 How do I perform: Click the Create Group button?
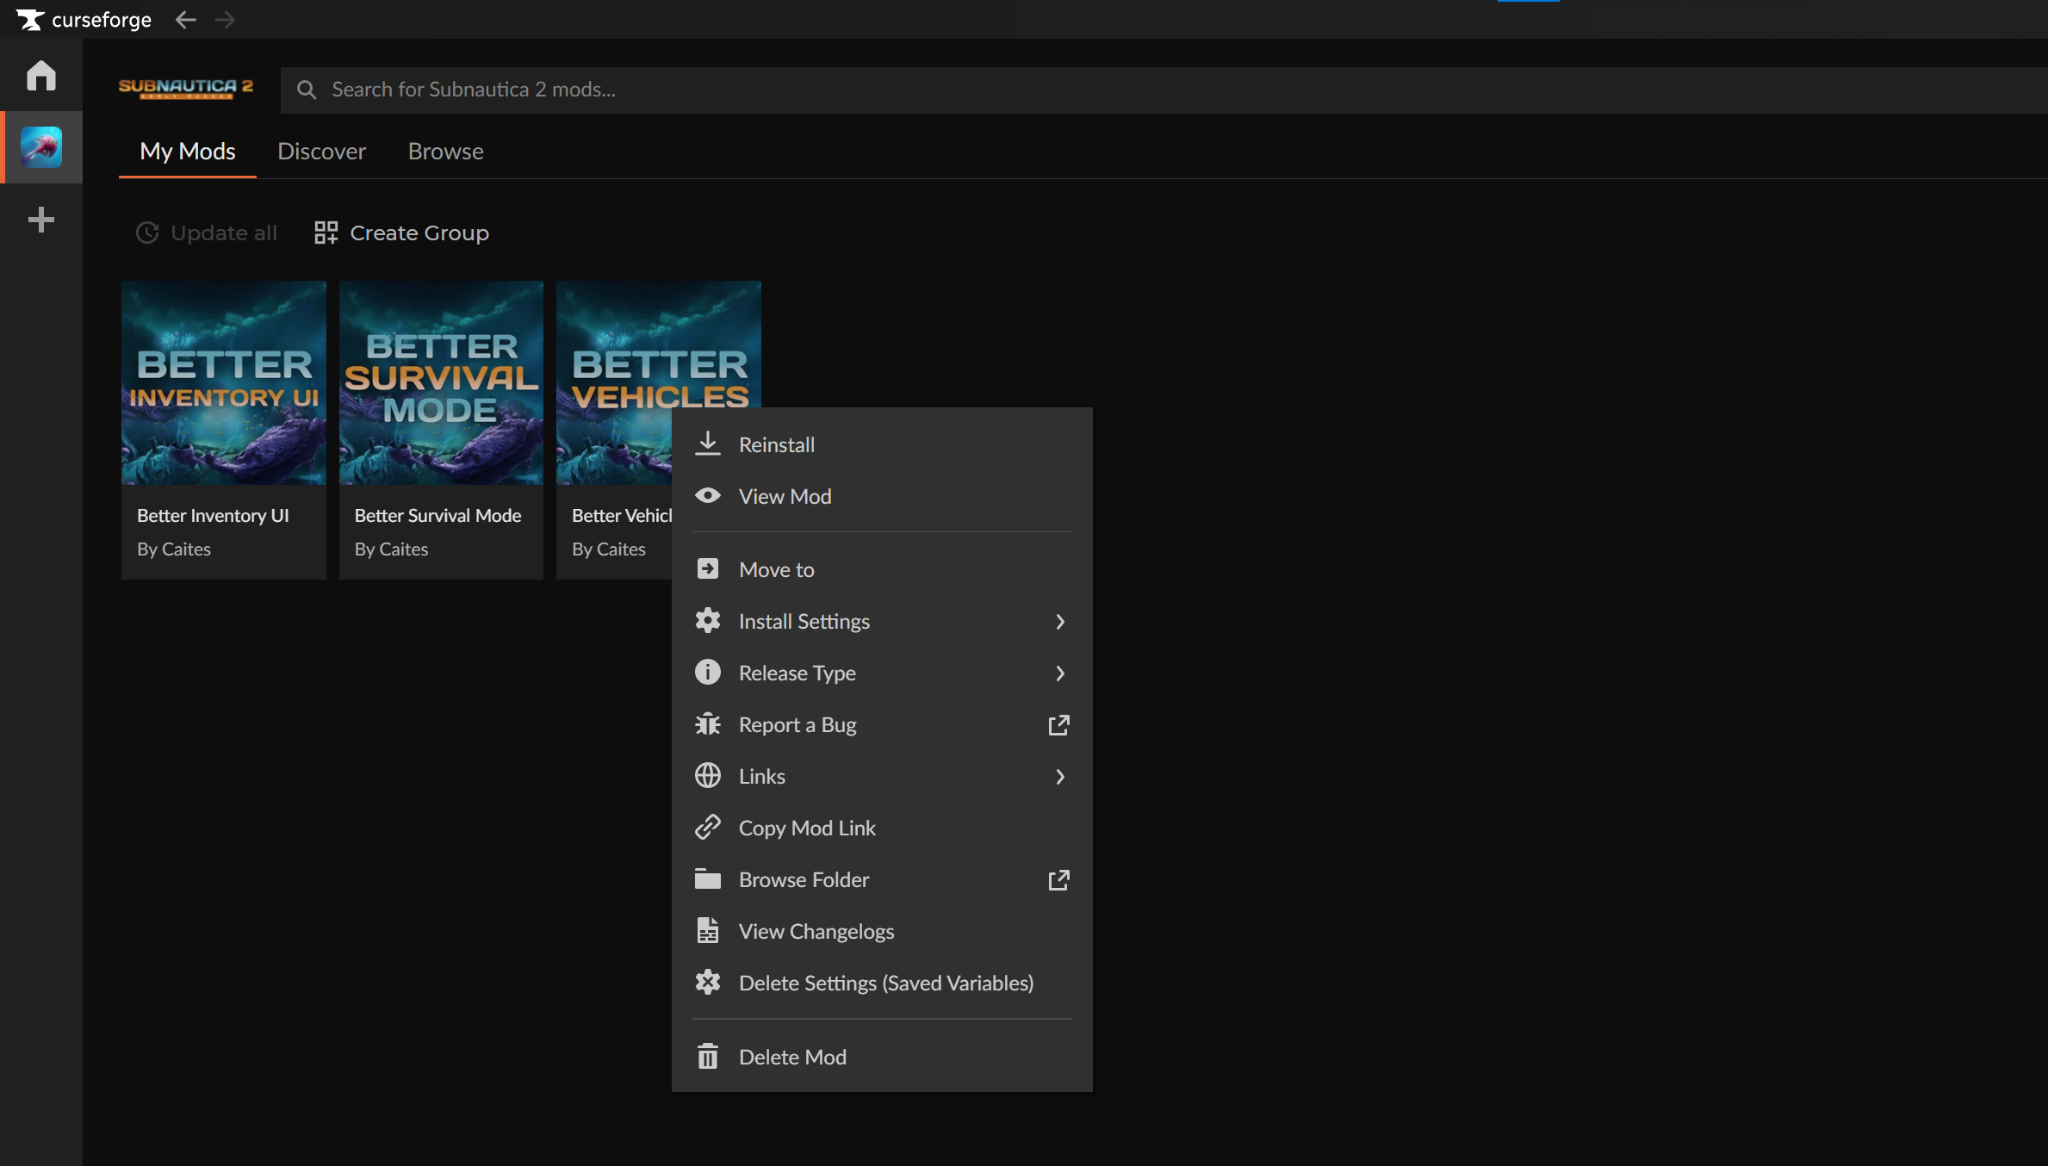[x=401, y=233]
